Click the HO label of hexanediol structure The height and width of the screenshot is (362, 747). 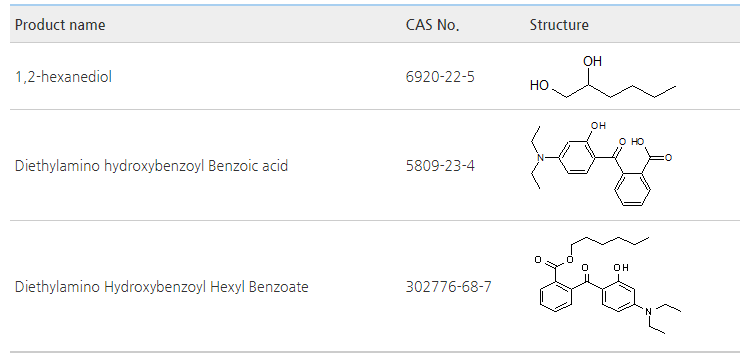[539, 85]
